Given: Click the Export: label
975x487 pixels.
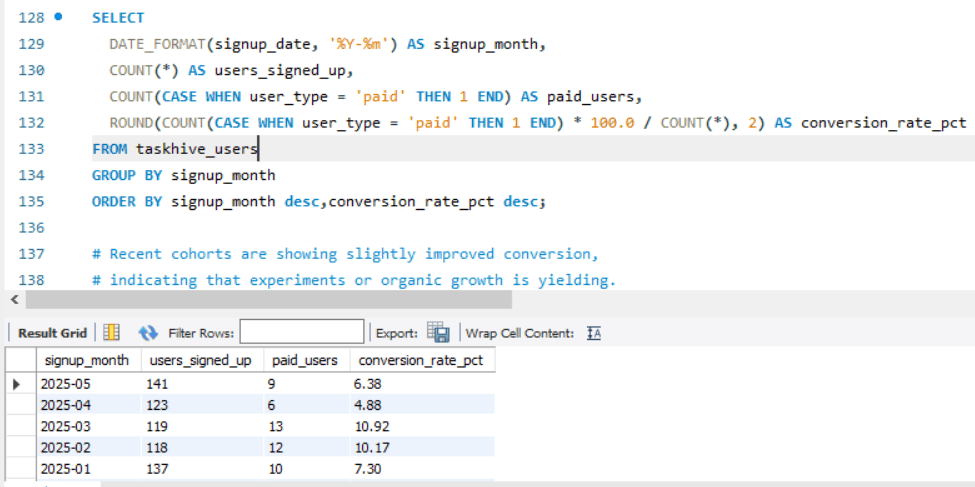Looking at the screenshot, I should click(x=397, y=333).
